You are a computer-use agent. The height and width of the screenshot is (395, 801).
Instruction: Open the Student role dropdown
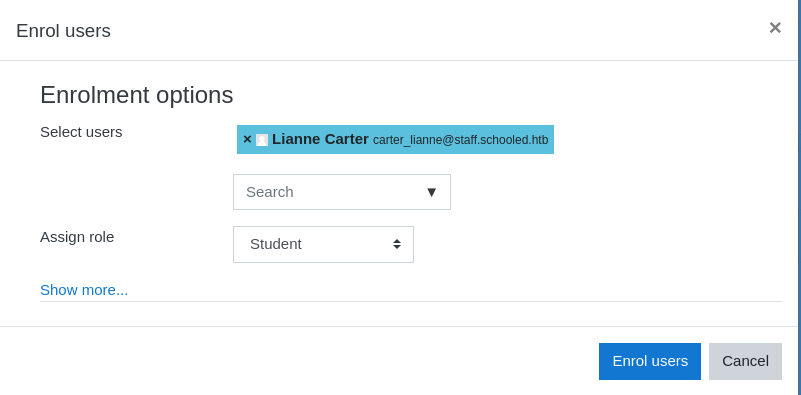pyautogui.click(x=323, y=244)
